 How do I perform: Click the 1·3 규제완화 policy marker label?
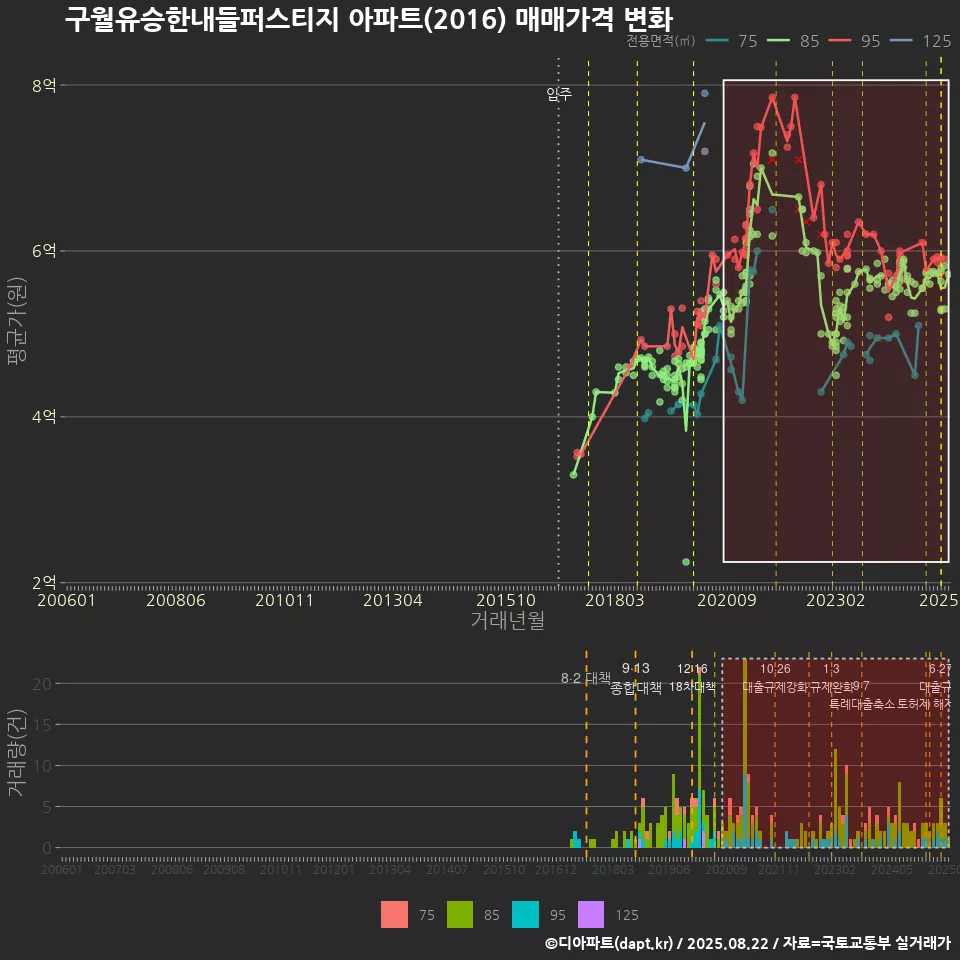tap(831, 678)
